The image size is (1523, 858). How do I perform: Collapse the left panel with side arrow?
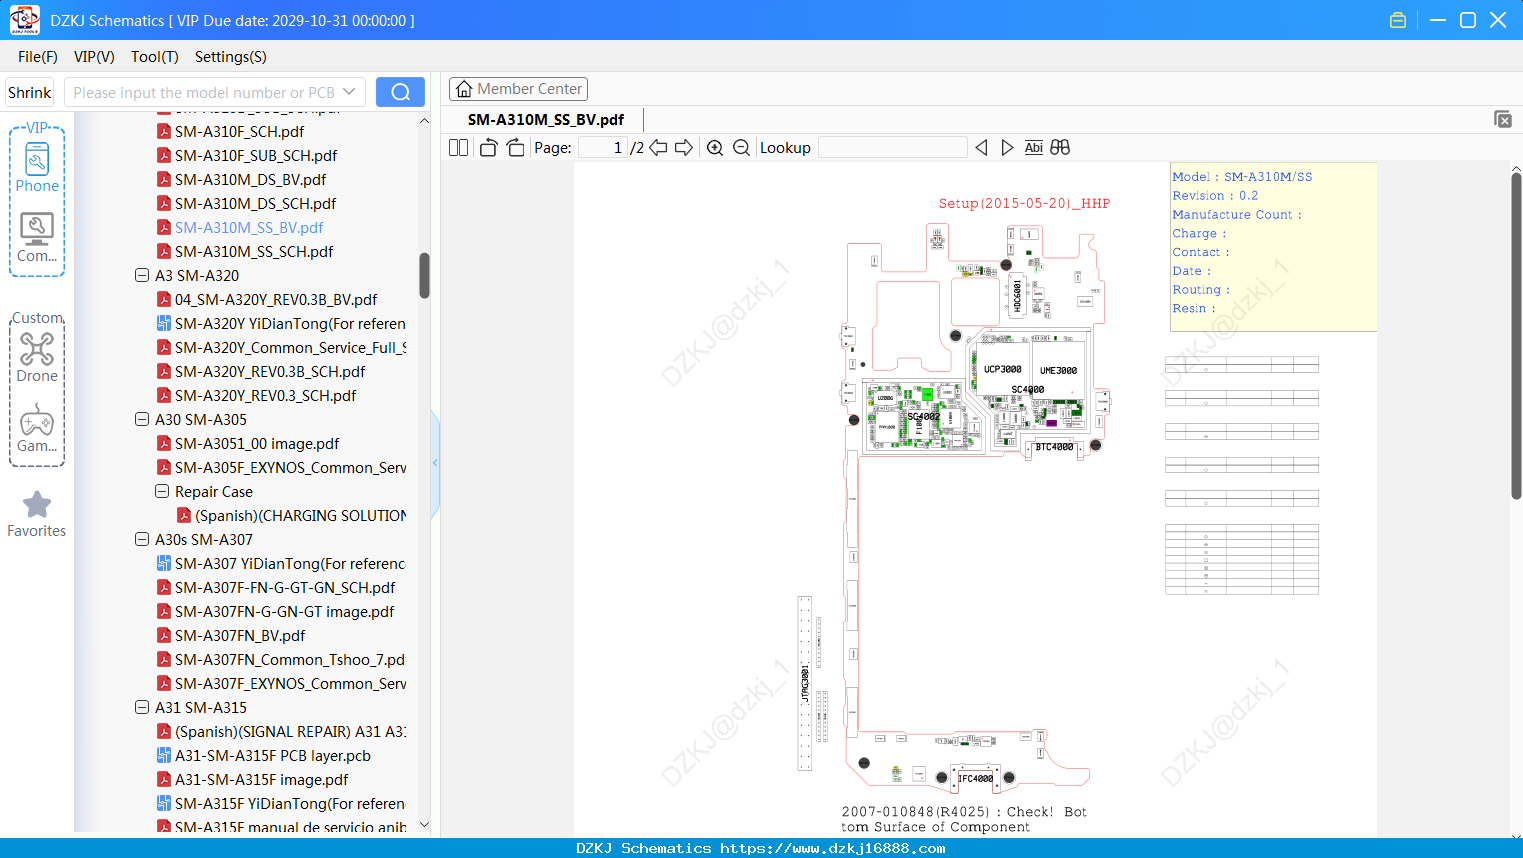(x=435, y=463)
